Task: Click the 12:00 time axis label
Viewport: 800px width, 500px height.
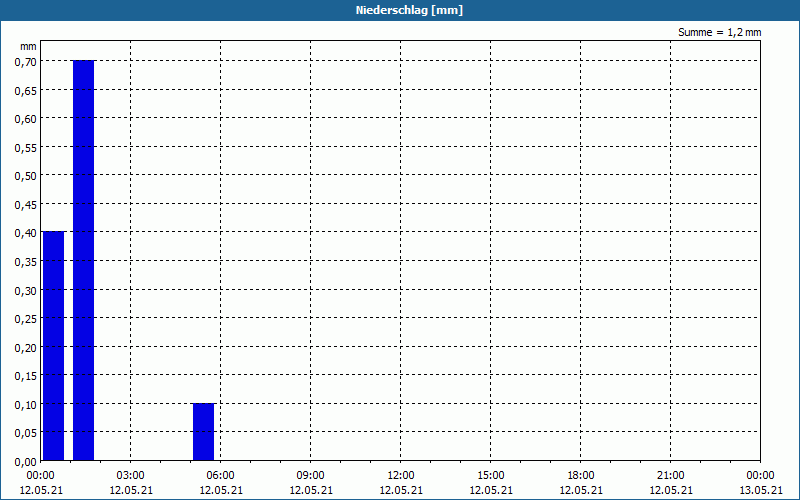Action: pyautogui.click(x=401, y=476)
